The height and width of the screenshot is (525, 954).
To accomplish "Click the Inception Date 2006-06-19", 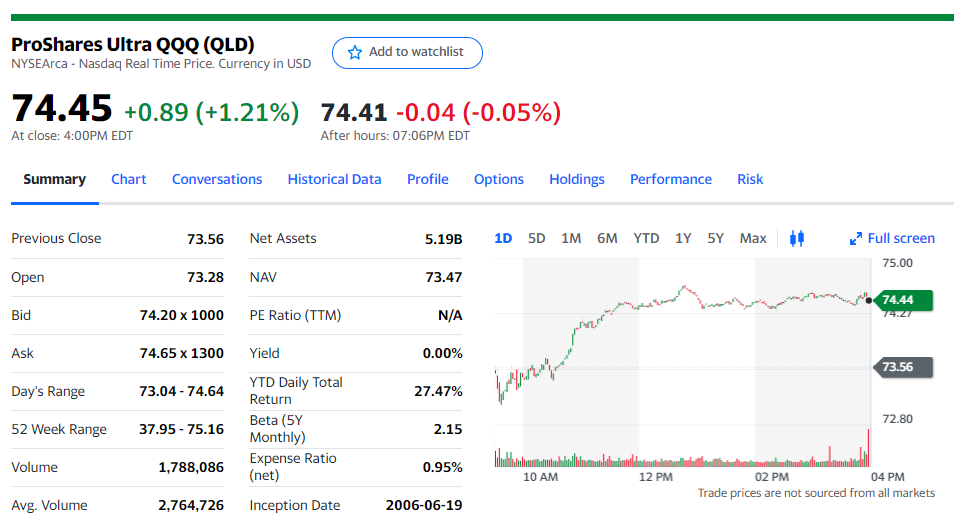I will click(x=424, y=506).
